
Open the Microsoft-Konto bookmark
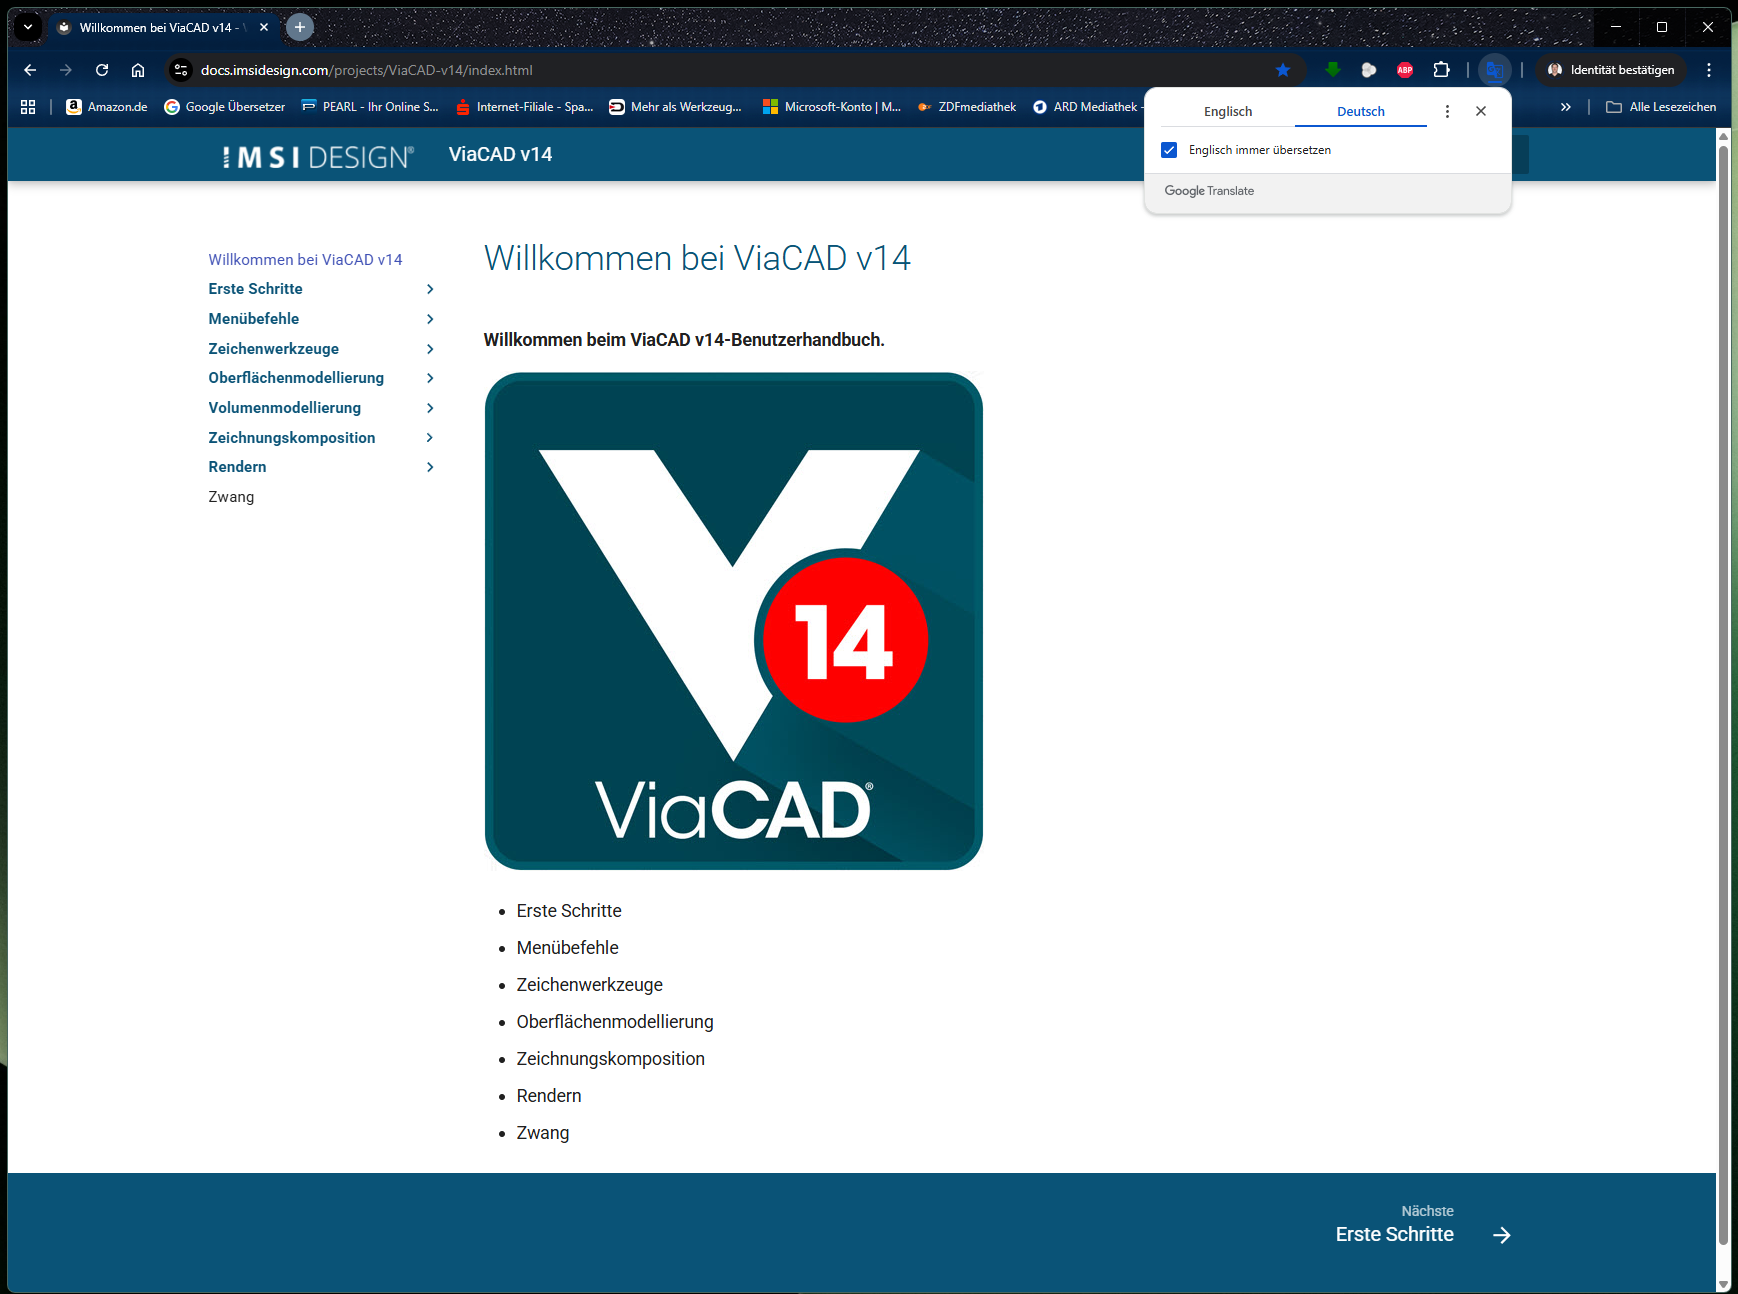point(832,107)
